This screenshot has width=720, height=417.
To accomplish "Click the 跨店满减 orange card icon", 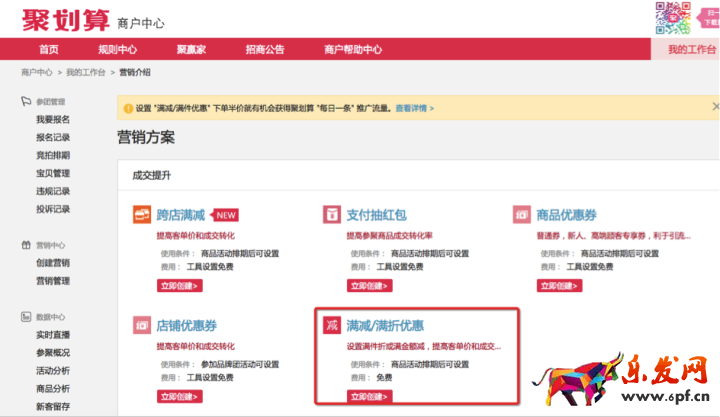I will coord(142,214).
